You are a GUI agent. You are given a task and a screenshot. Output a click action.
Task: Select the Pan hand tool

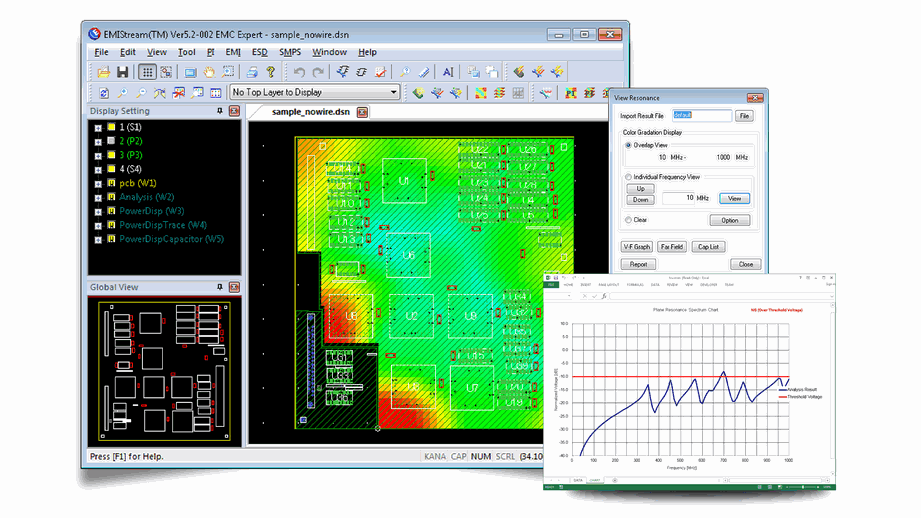tap(209, 72)
